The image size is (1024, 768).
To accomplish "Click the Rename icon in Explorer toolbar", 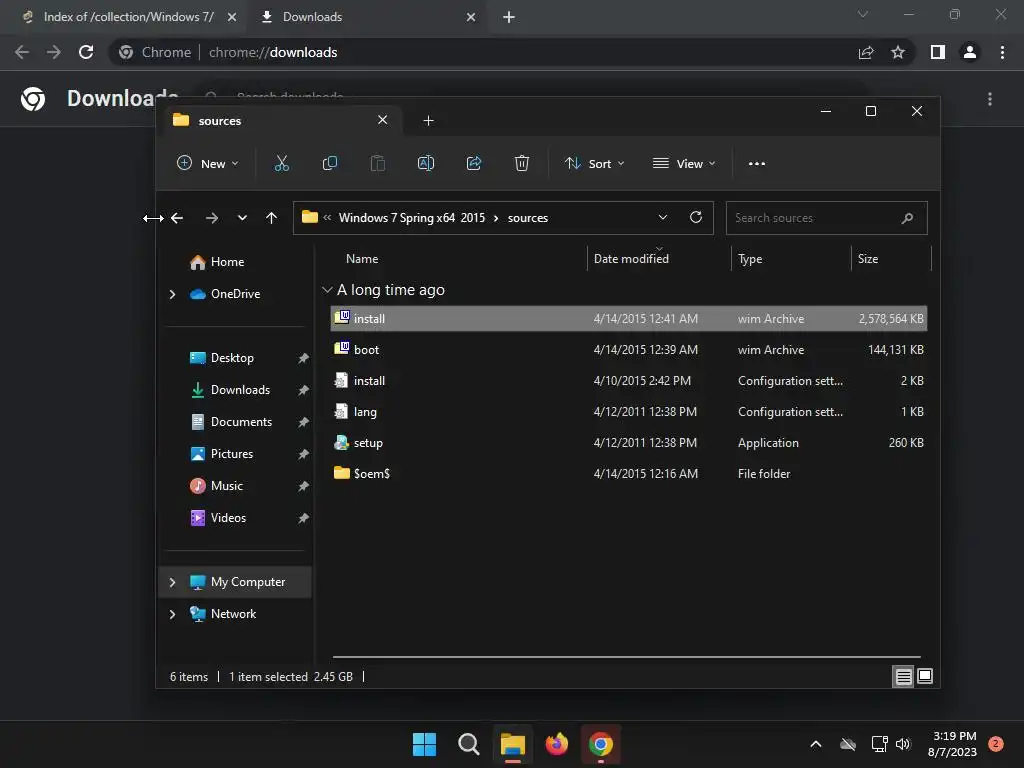I will 426,163.
